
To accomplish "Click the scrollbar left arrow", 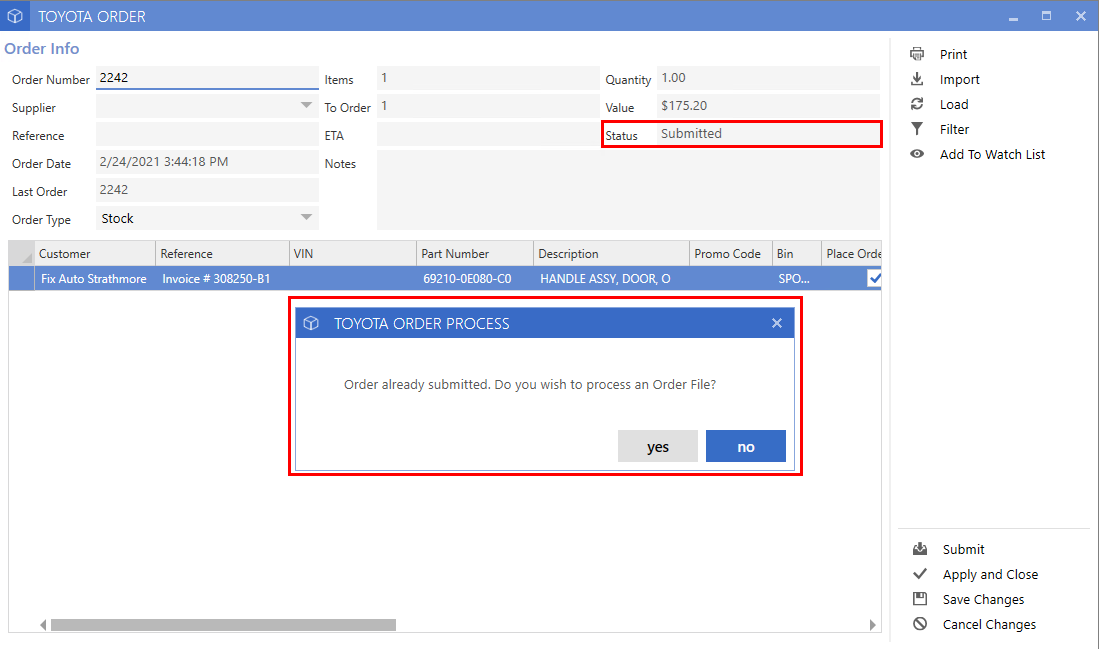I will (43, 624).
